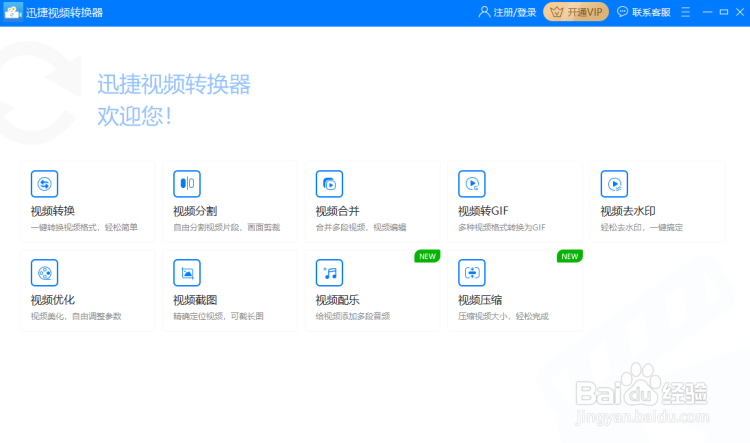The image size is (750, 443).
Task: Click the NEW badge on 视频压缩 card
Action: click(570, 256)
